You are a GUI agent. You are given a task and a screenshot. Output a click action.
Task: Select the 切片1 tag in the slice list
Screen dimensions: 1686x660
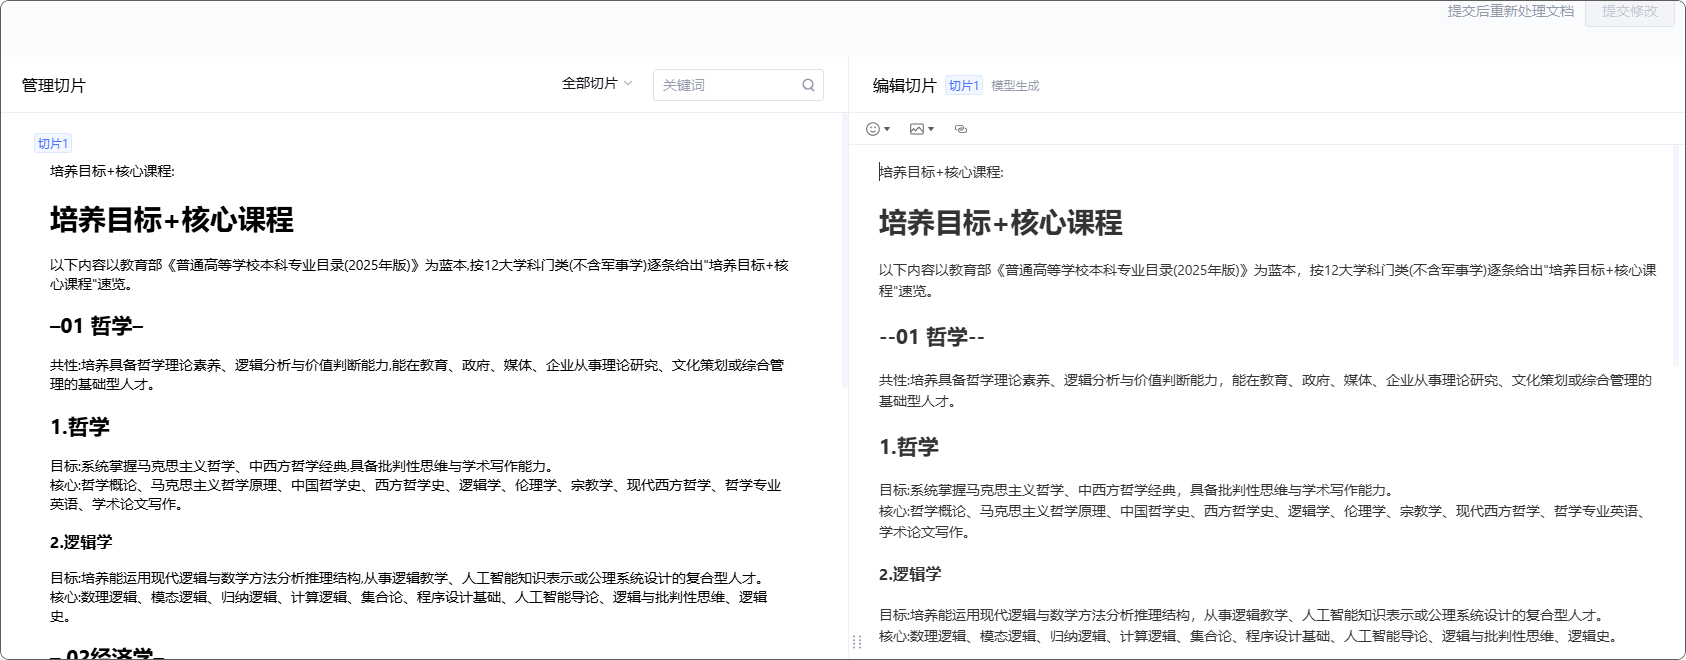click(x=53, y=144)
